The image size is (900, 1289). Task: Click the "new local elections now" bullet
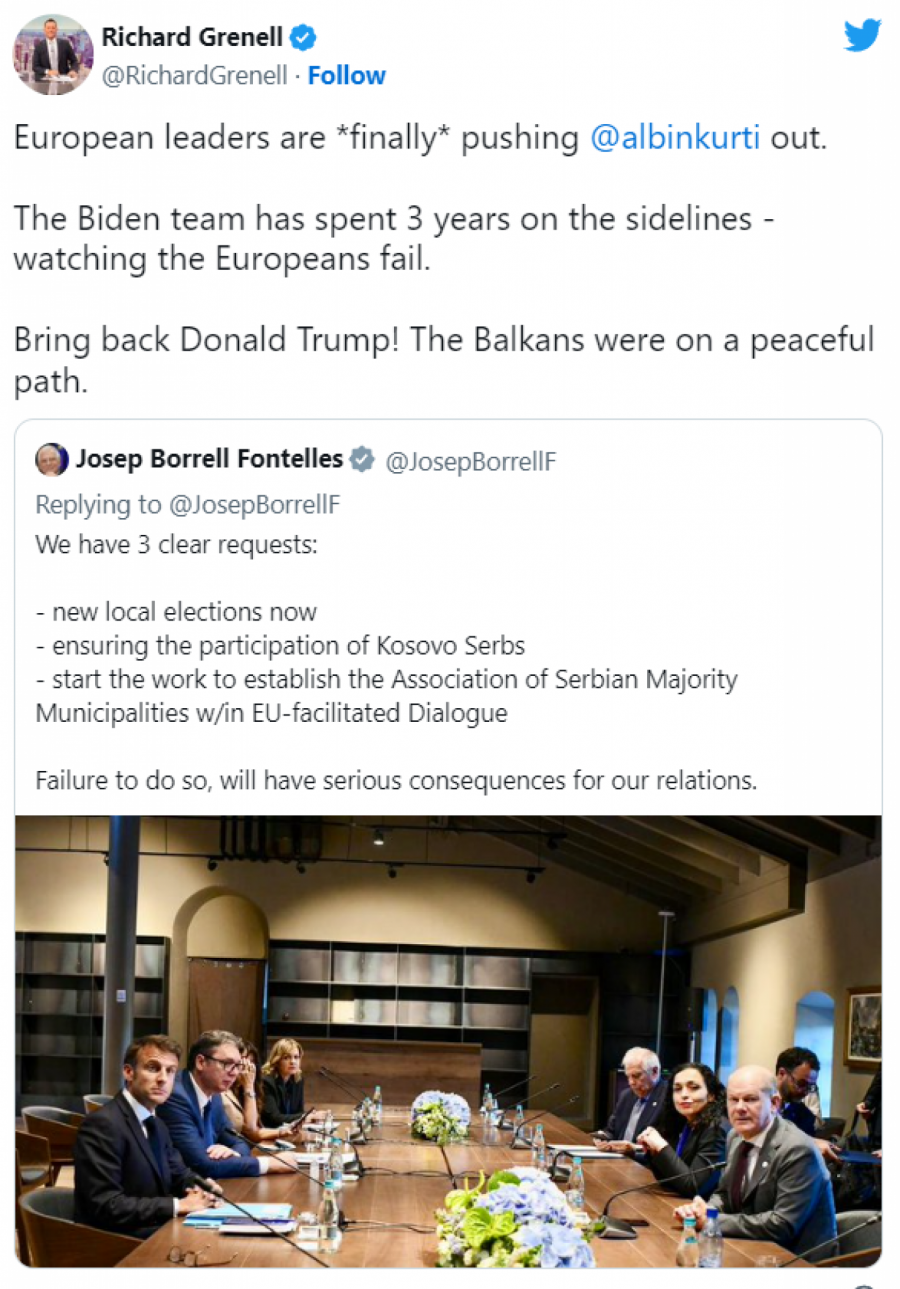[x=176, y=612]
